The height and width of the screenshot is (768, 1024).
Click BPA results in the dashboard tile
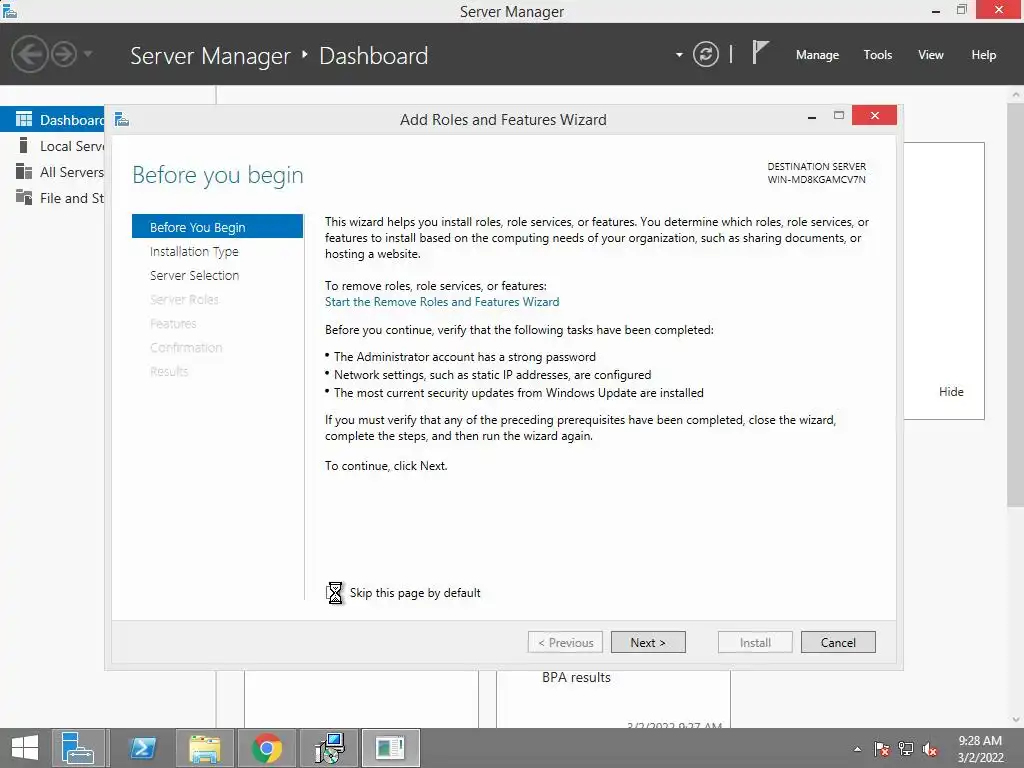click(x=576, y=678)
